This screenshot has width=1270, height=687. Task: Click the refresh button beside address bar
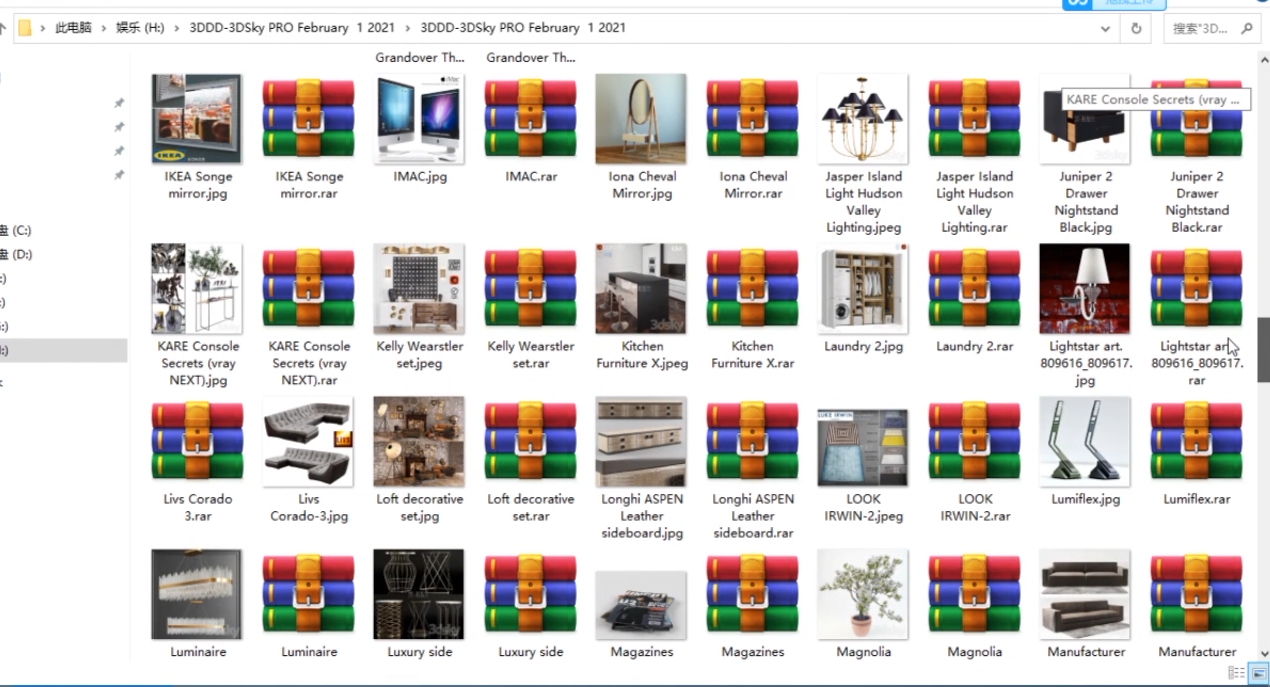(x=1136, y=28)
